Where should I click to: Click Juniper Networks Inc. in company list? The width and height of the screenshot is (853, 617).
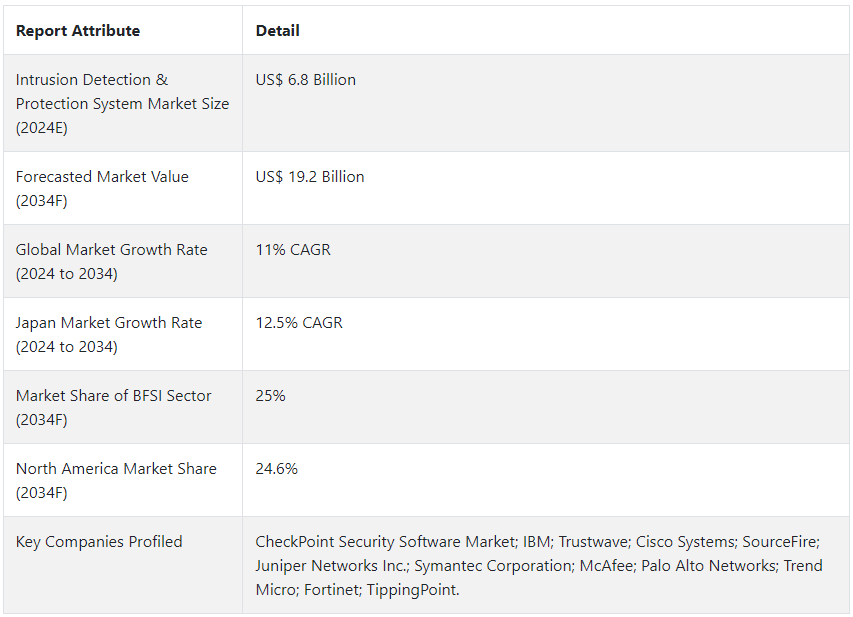point(332,566)
